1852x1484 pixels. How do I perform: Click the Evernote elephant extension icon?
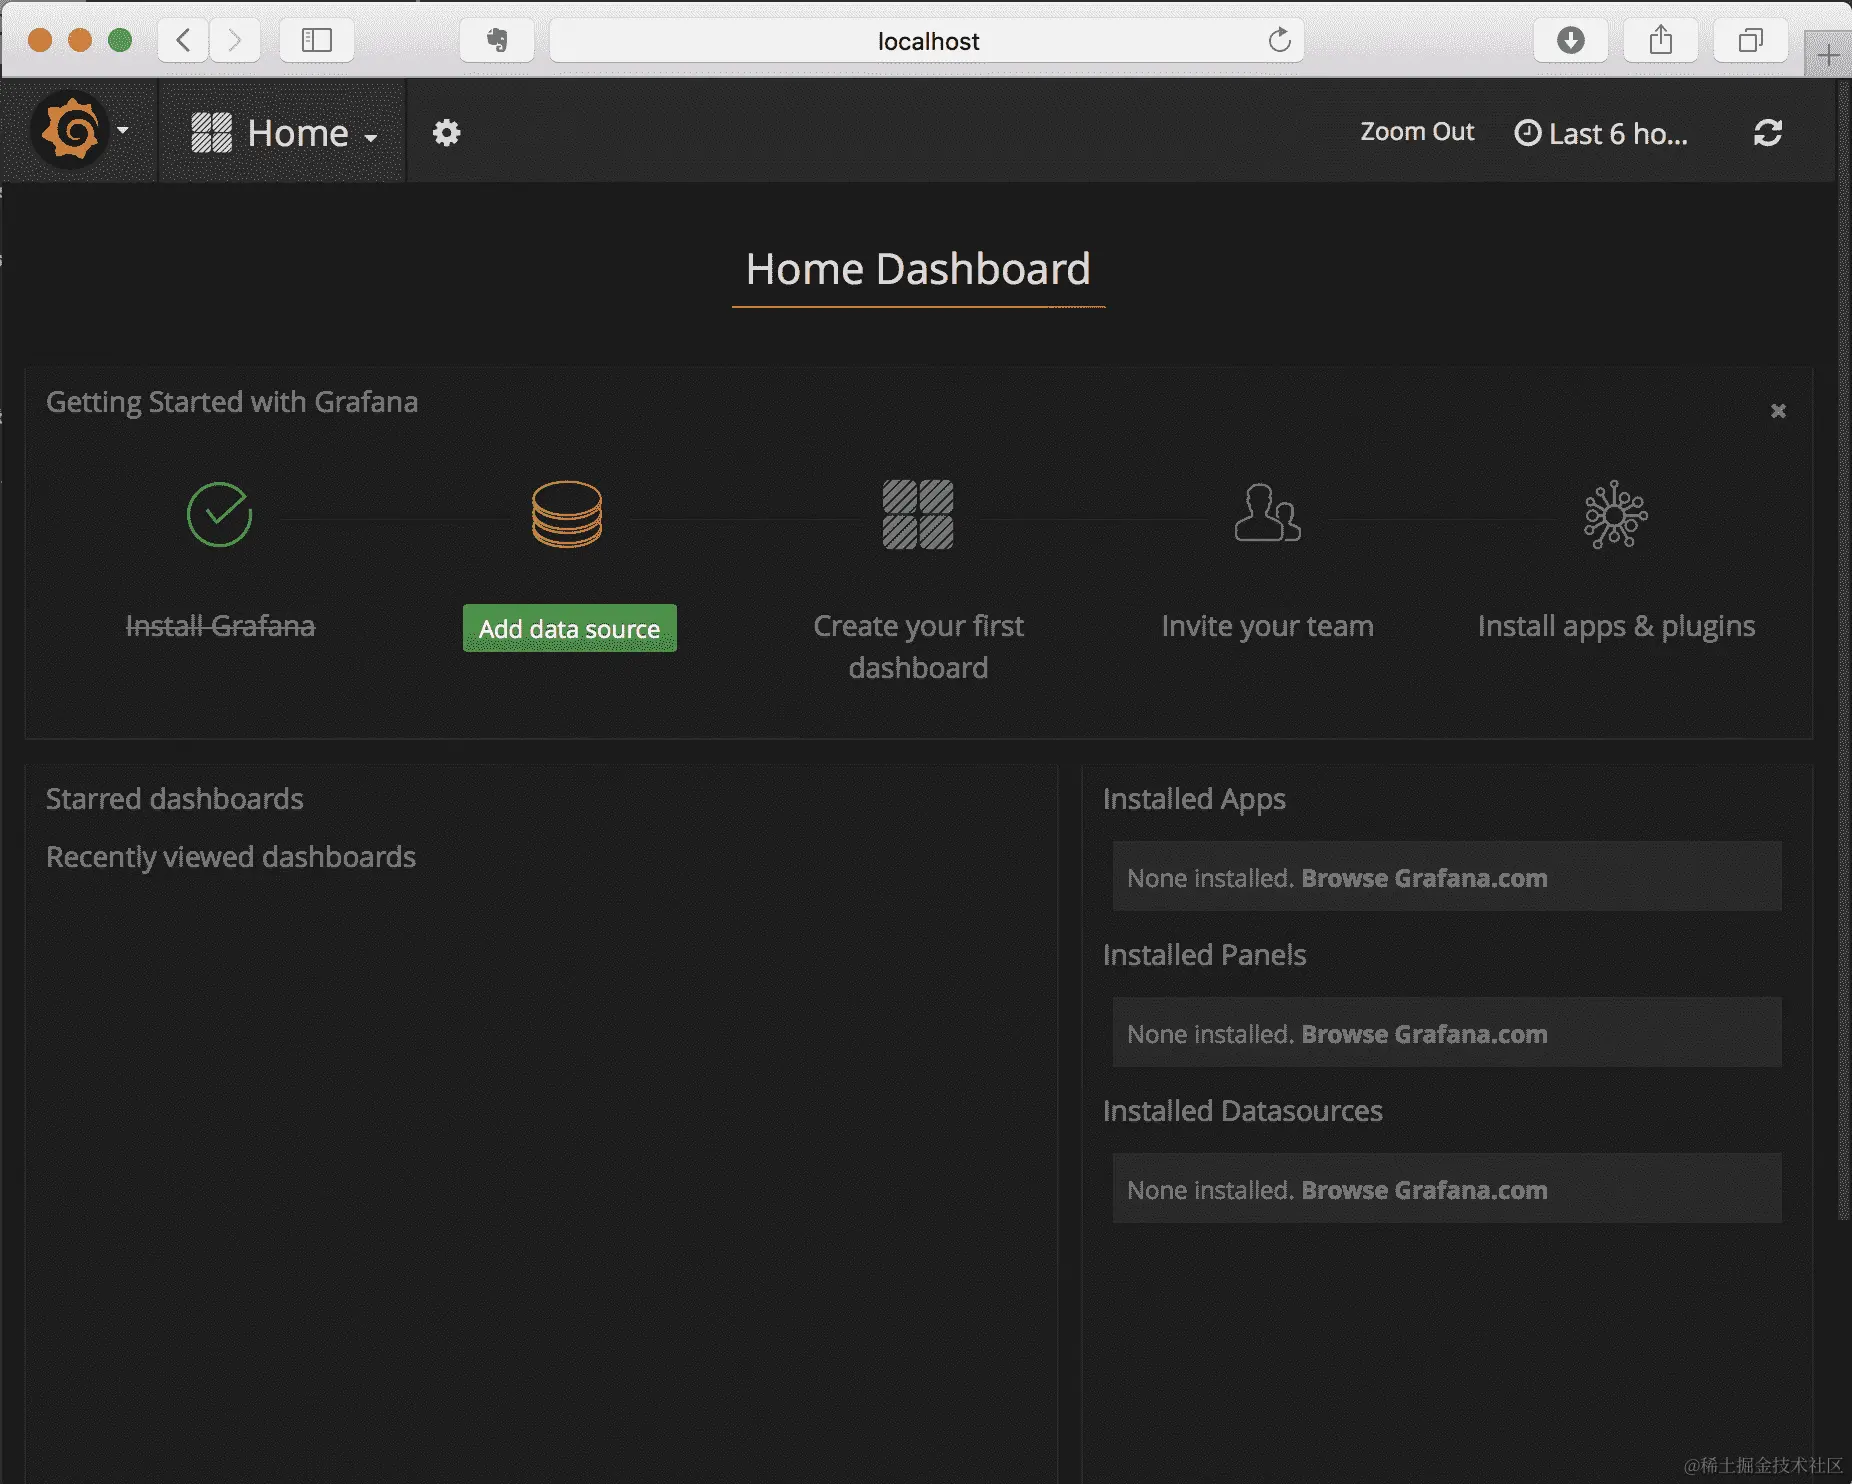(x=497, y=40)
